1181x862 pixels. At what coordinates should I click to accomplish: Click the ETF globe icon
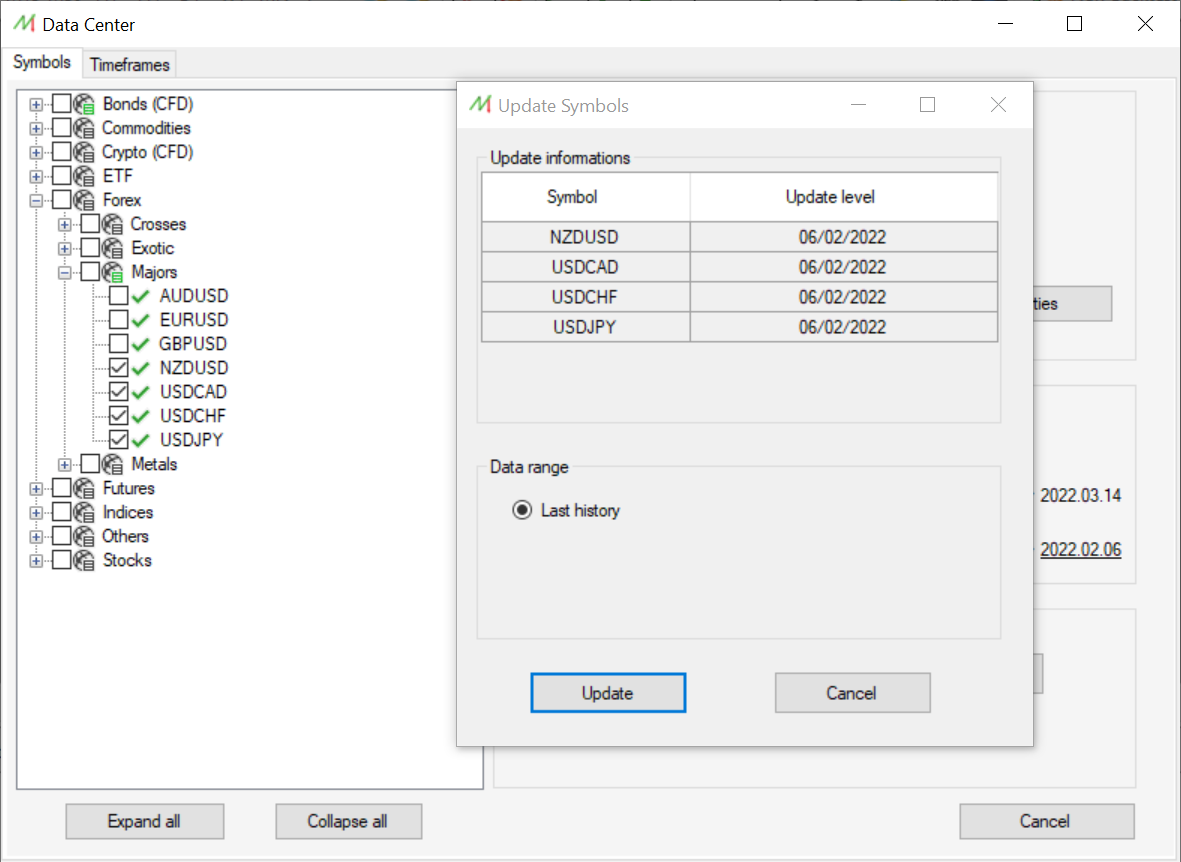(x=84, y=176)
